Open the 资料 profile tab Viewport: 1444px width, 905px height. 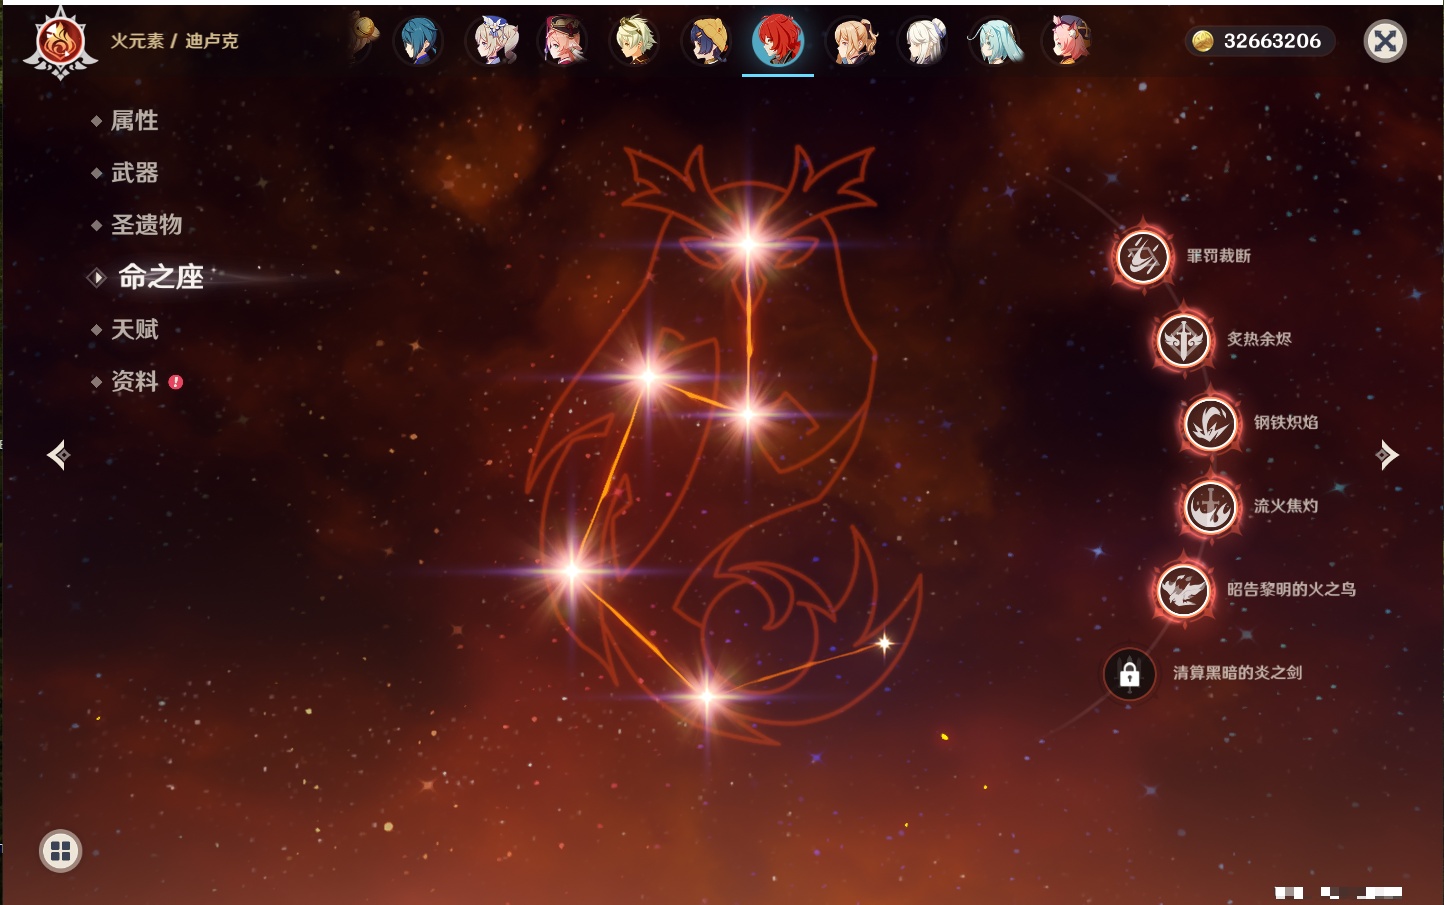(x=136, y=381)
